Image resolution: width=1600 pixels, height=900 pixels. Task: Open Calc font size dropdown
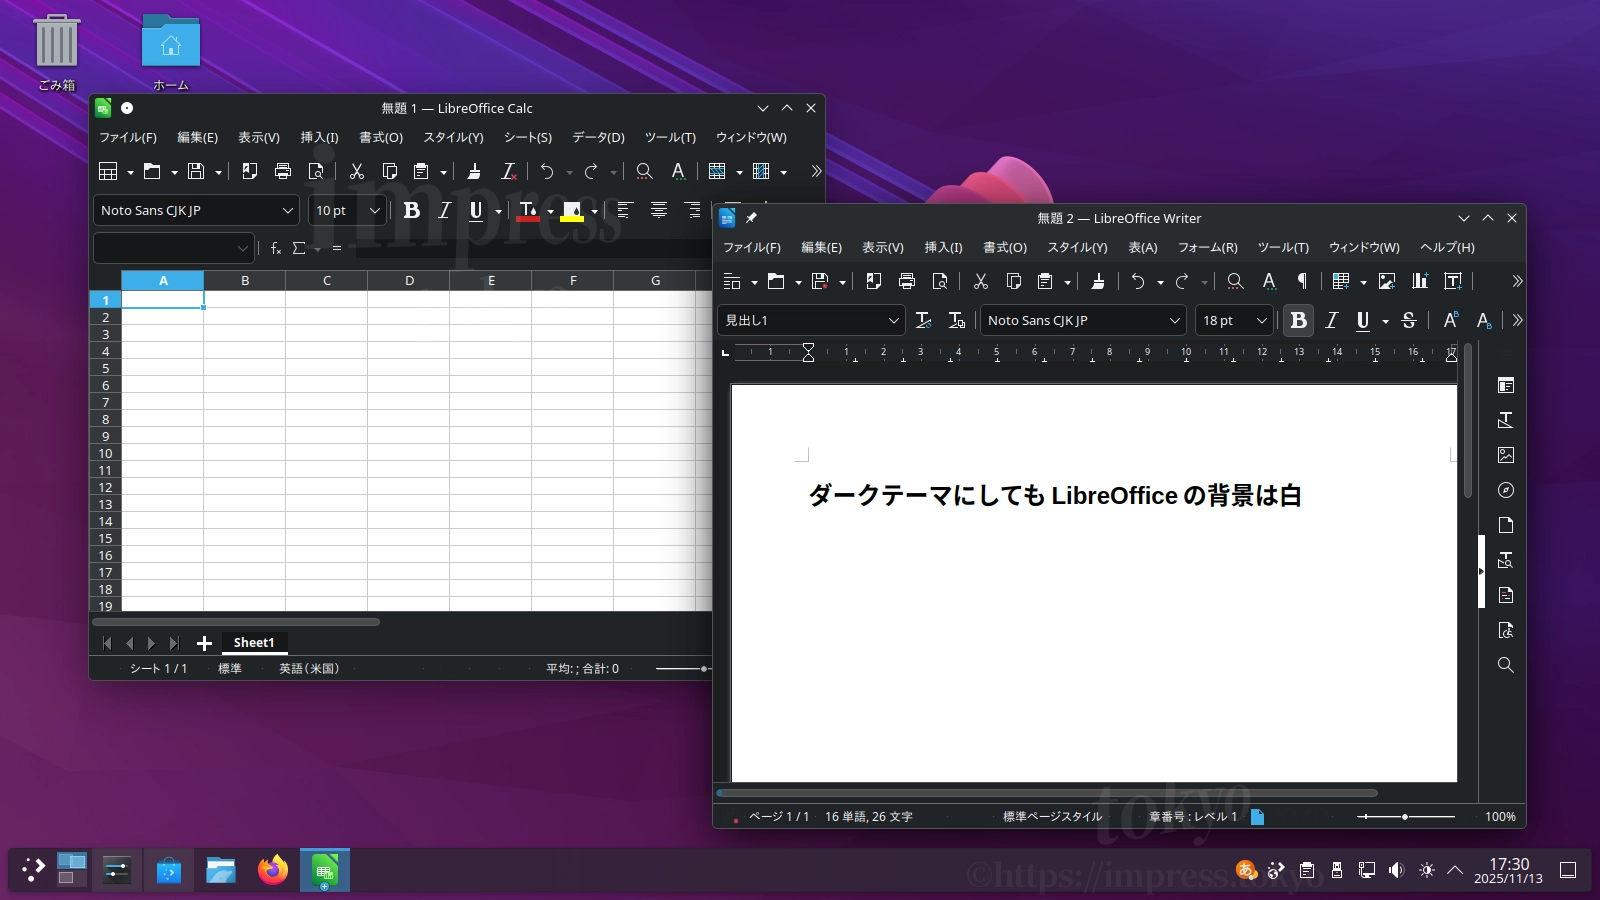(x=374, y=210)
